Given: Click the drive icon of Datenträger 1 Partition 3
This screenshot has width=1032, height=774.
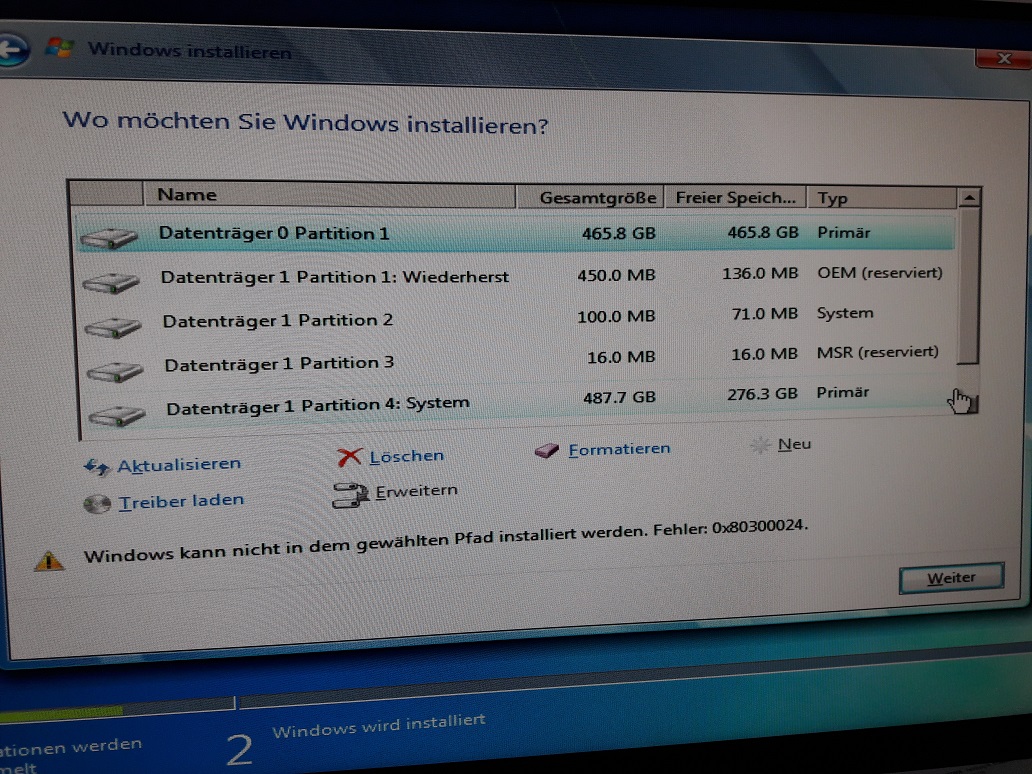Looking at the screenshot, I should (x=115, y=371).
